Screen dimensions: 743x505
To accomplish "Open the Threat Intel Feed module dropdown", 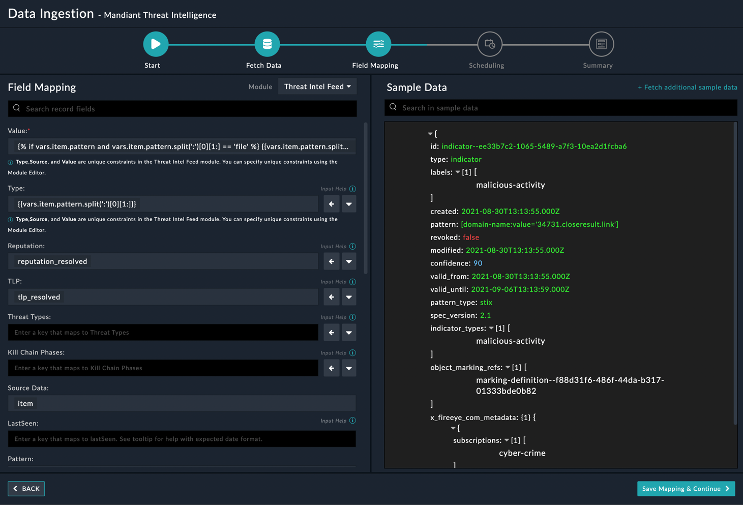I will [317, 87].
